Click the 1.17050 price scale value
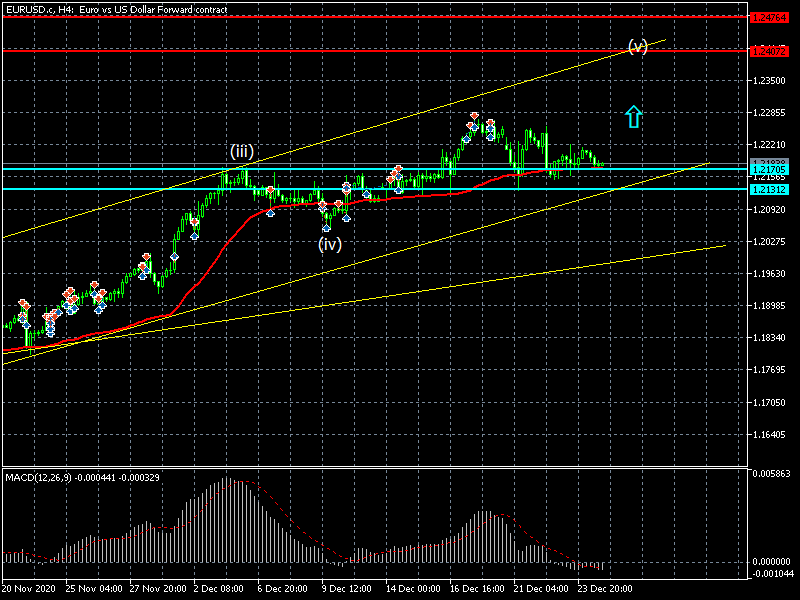 click(x=769, y=403)
